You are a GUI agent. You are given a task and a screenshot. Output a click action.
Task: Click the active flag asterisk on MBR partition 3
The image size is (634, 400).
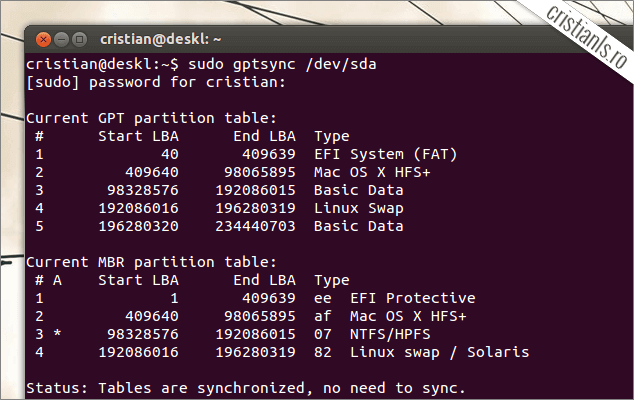tap(57, 334)
